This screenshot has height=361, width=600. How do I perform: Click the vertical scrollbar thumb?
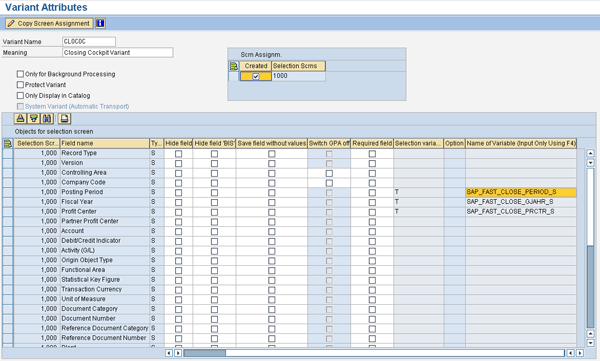pos(590,287)
